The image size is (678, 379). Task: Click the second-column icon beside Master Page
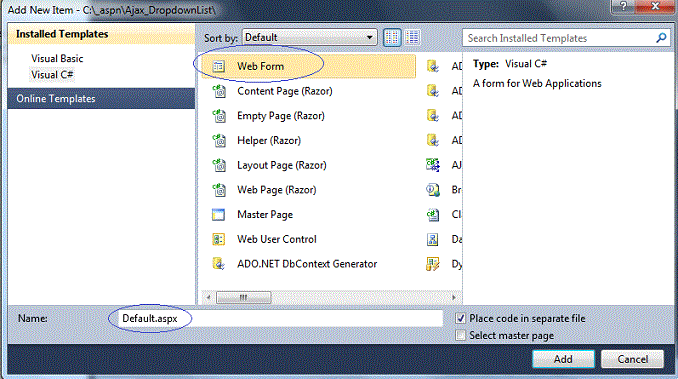coord(433,214)
